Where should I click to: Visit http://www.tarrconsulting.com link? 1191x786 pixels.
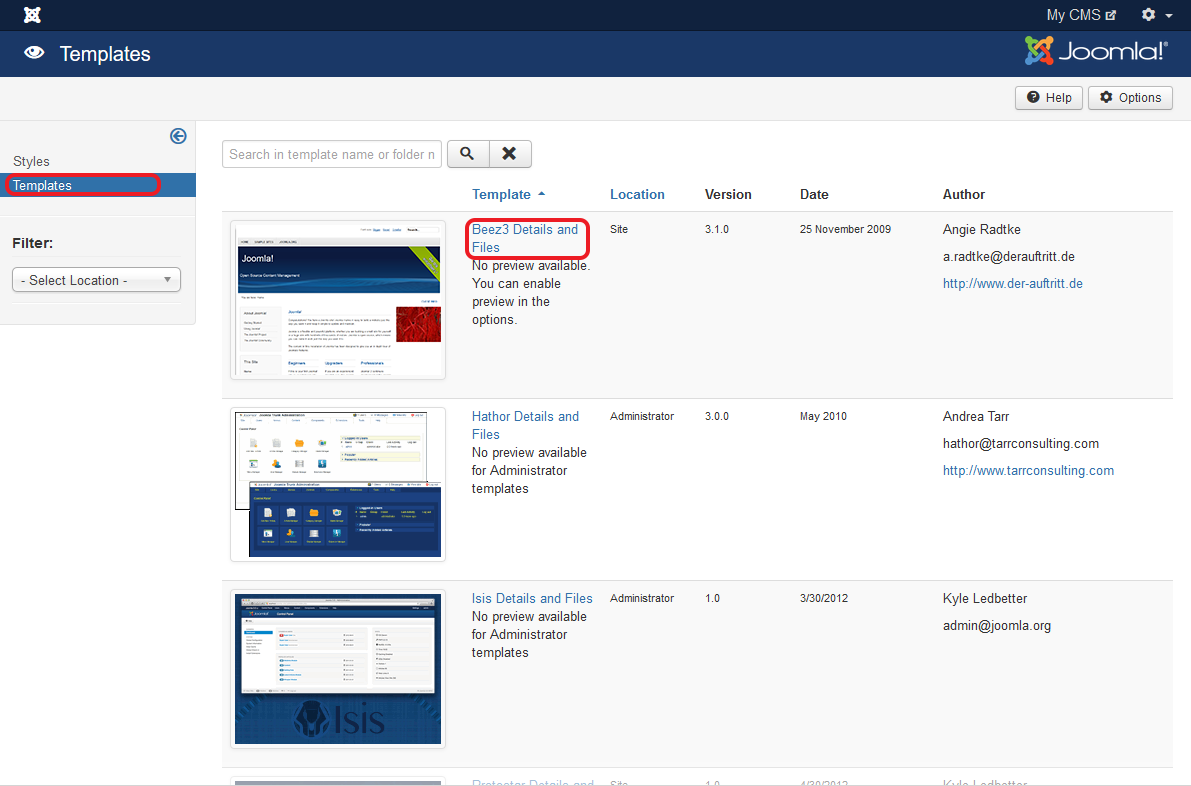click(x=1028, y=470)
